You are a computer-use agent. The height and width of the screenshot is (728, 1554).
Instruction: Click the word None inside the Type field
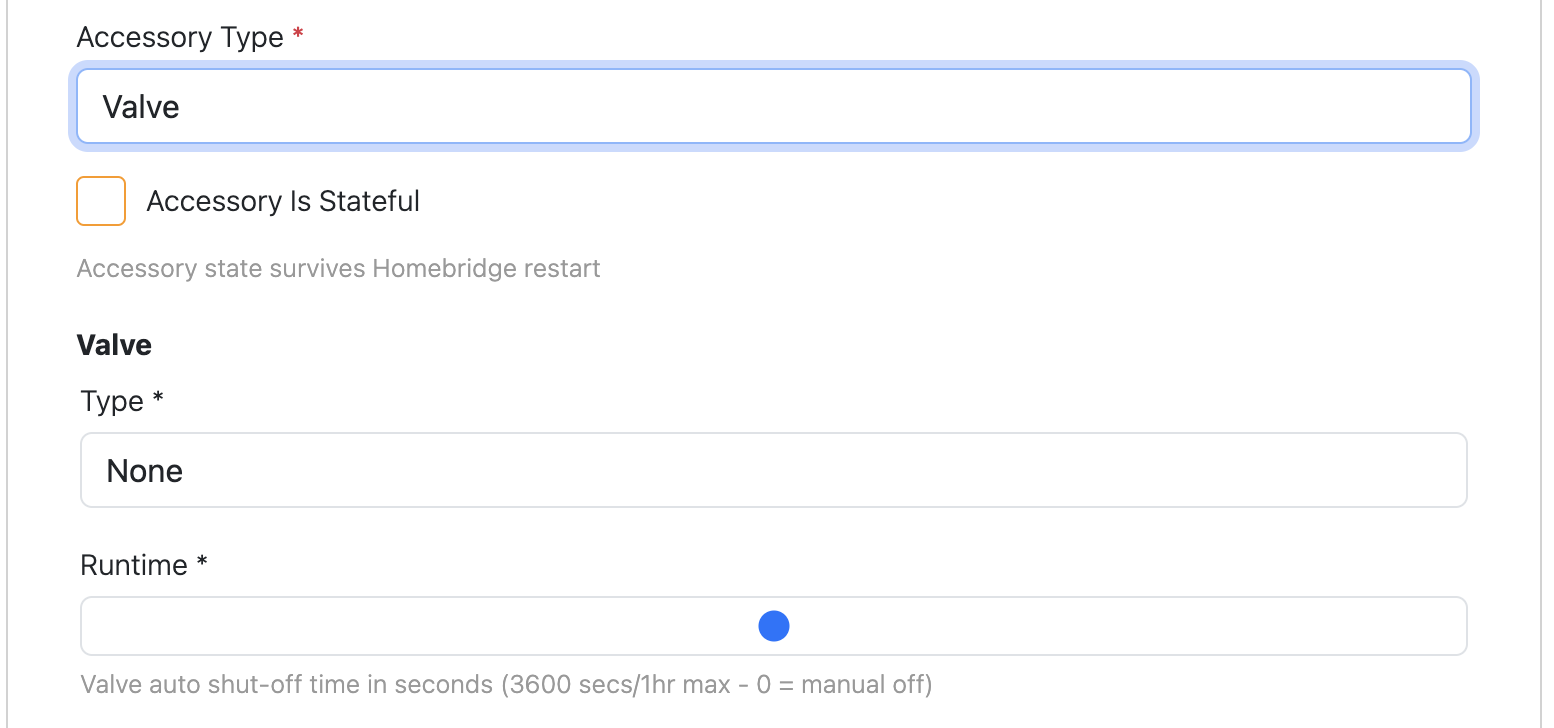[145, 471]
